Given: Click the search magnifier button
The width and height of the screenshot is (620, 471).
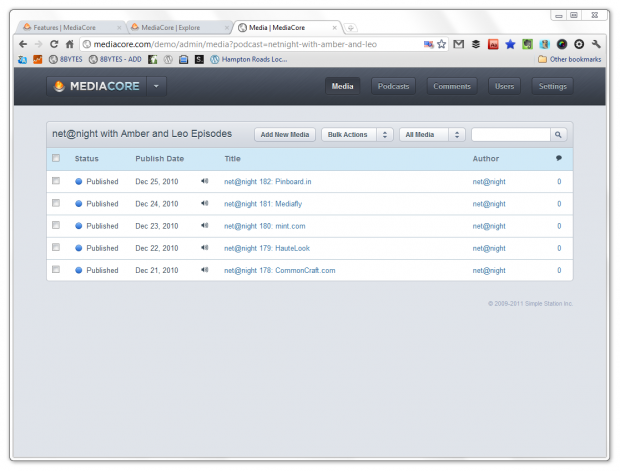Looking at the screenshot, I should click(558, 135).
